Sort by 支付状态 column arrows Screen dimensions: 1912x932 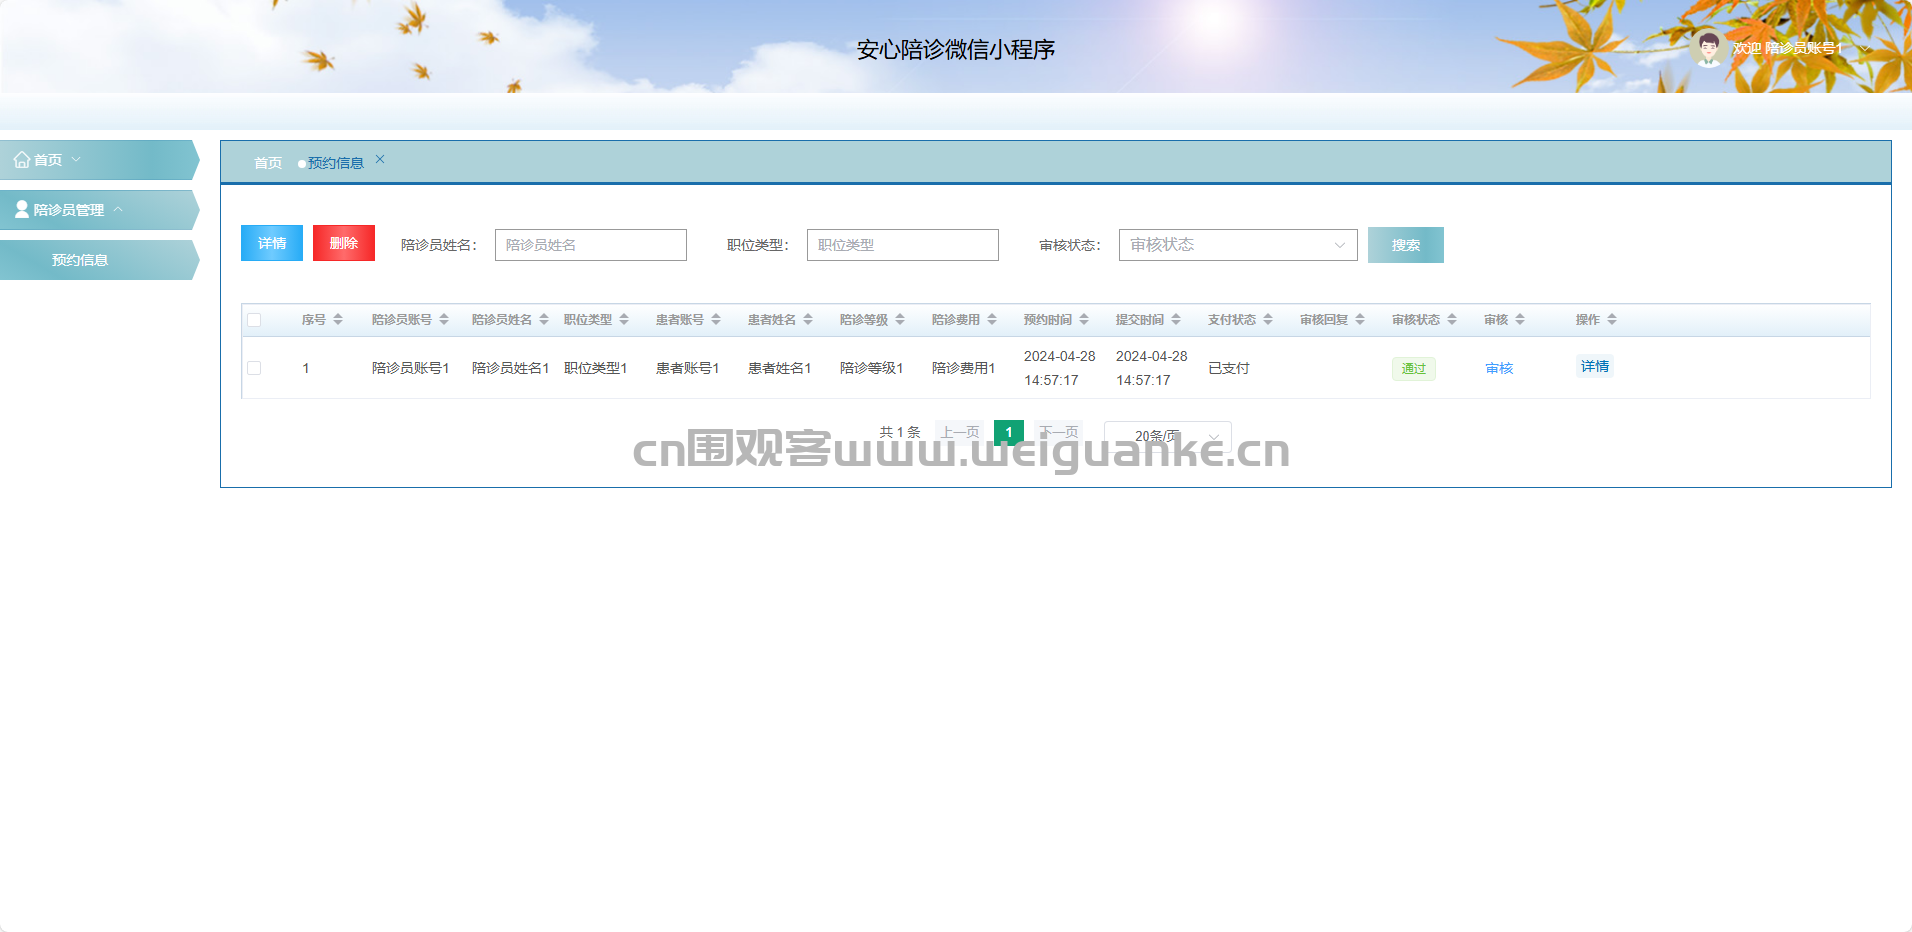1268,320
